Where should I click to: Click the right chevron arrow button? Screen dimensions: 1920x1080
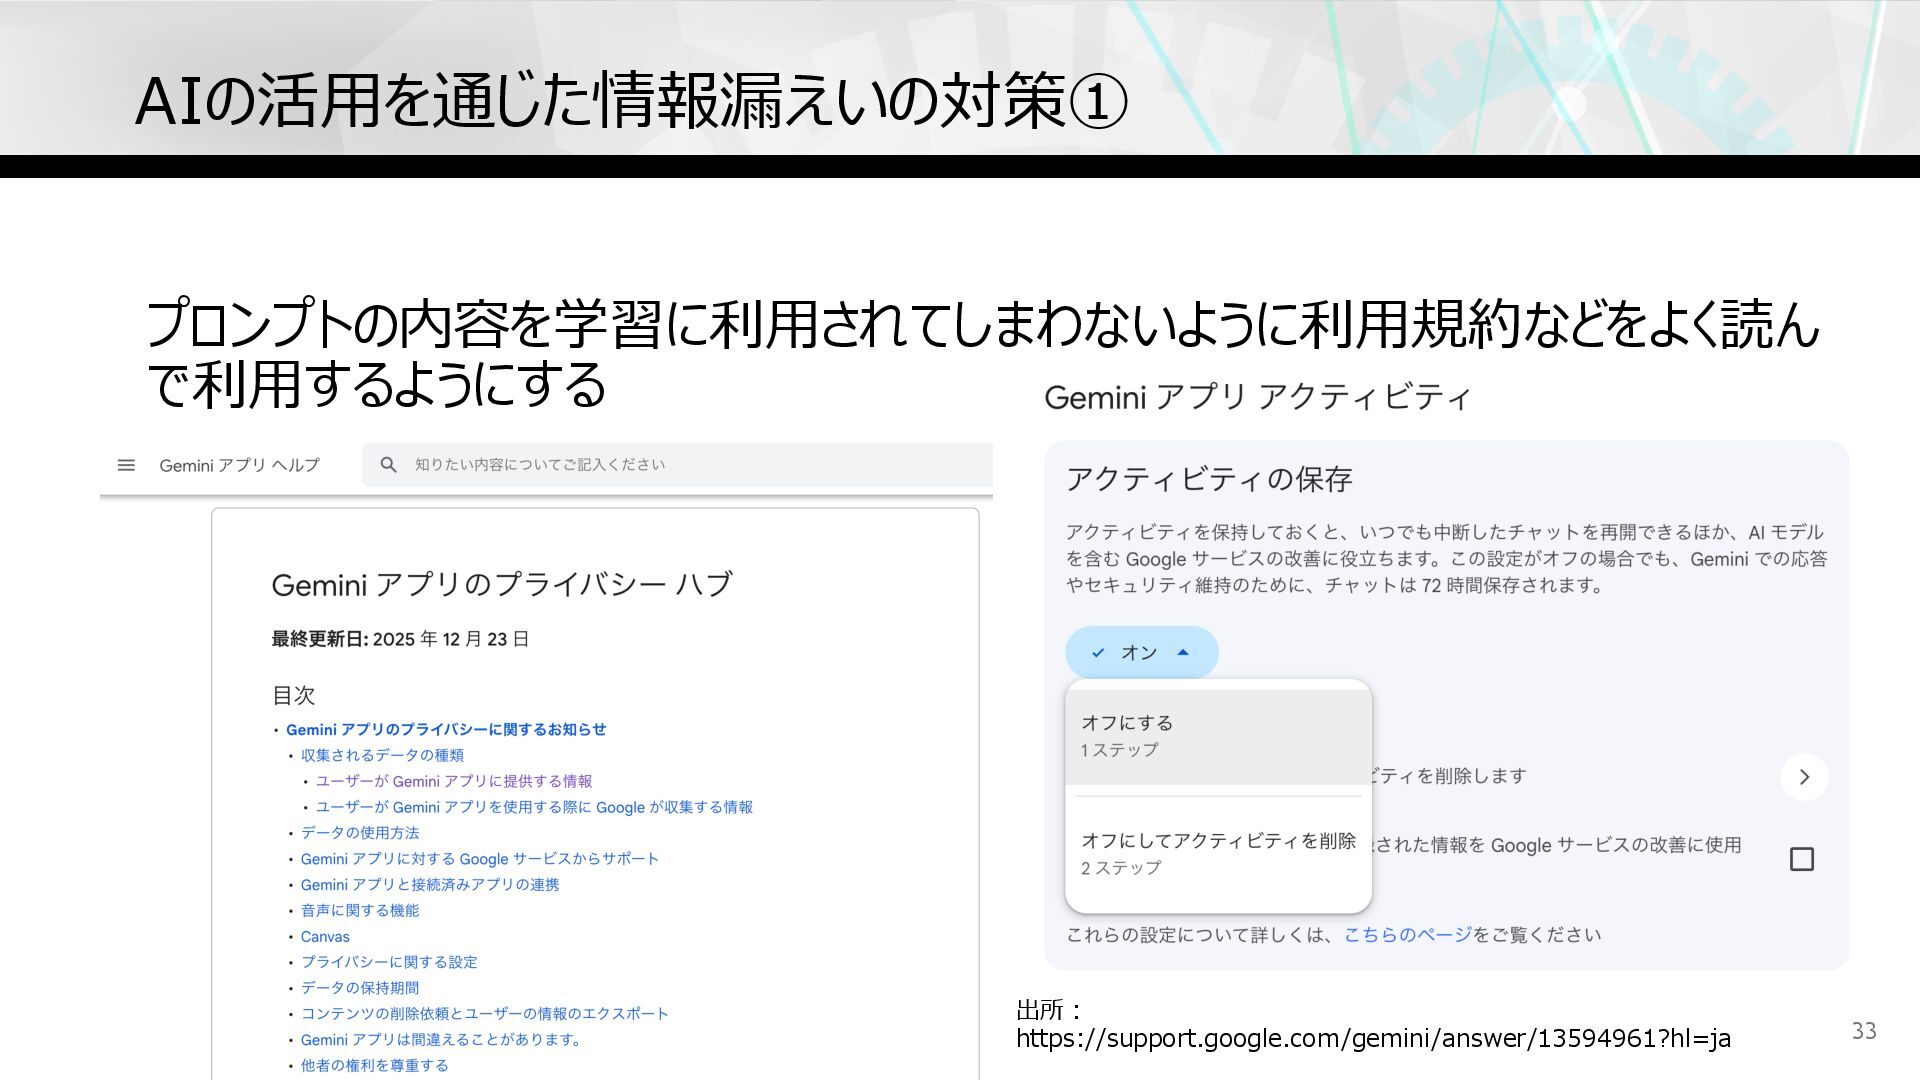click(1804, 777)
